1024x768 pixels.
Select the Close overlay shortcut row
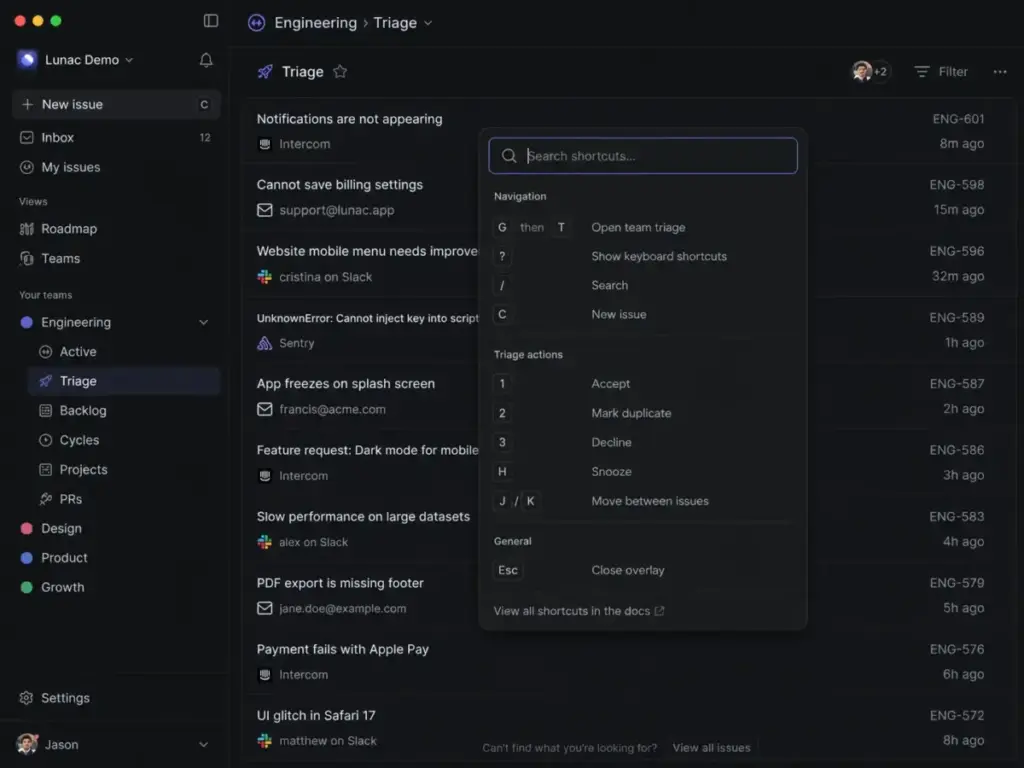click(x=643, y=570)
